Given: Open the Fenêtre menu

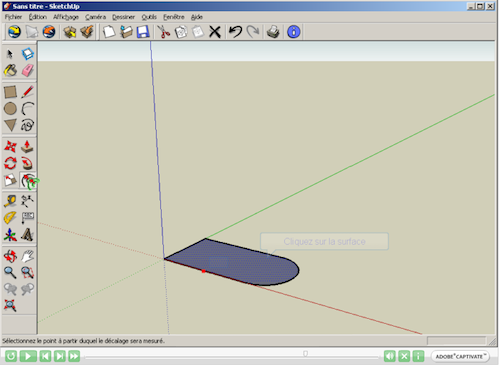Looking at the screenshot, I should click(174, 17).
